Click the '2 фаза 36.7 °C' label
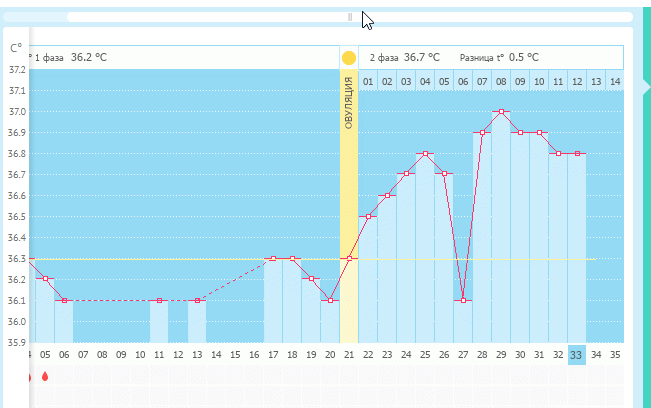This screenshot has height=408, width=651. click(x=406, y=57)
